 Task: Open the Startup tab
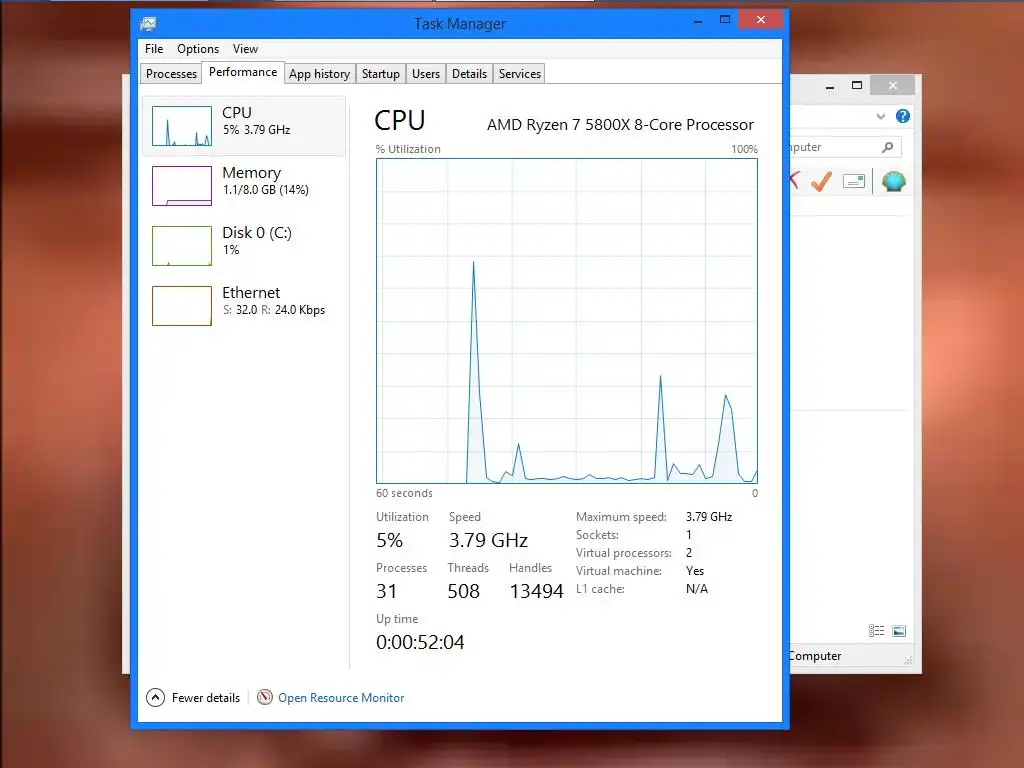click(x=381, y=74)
